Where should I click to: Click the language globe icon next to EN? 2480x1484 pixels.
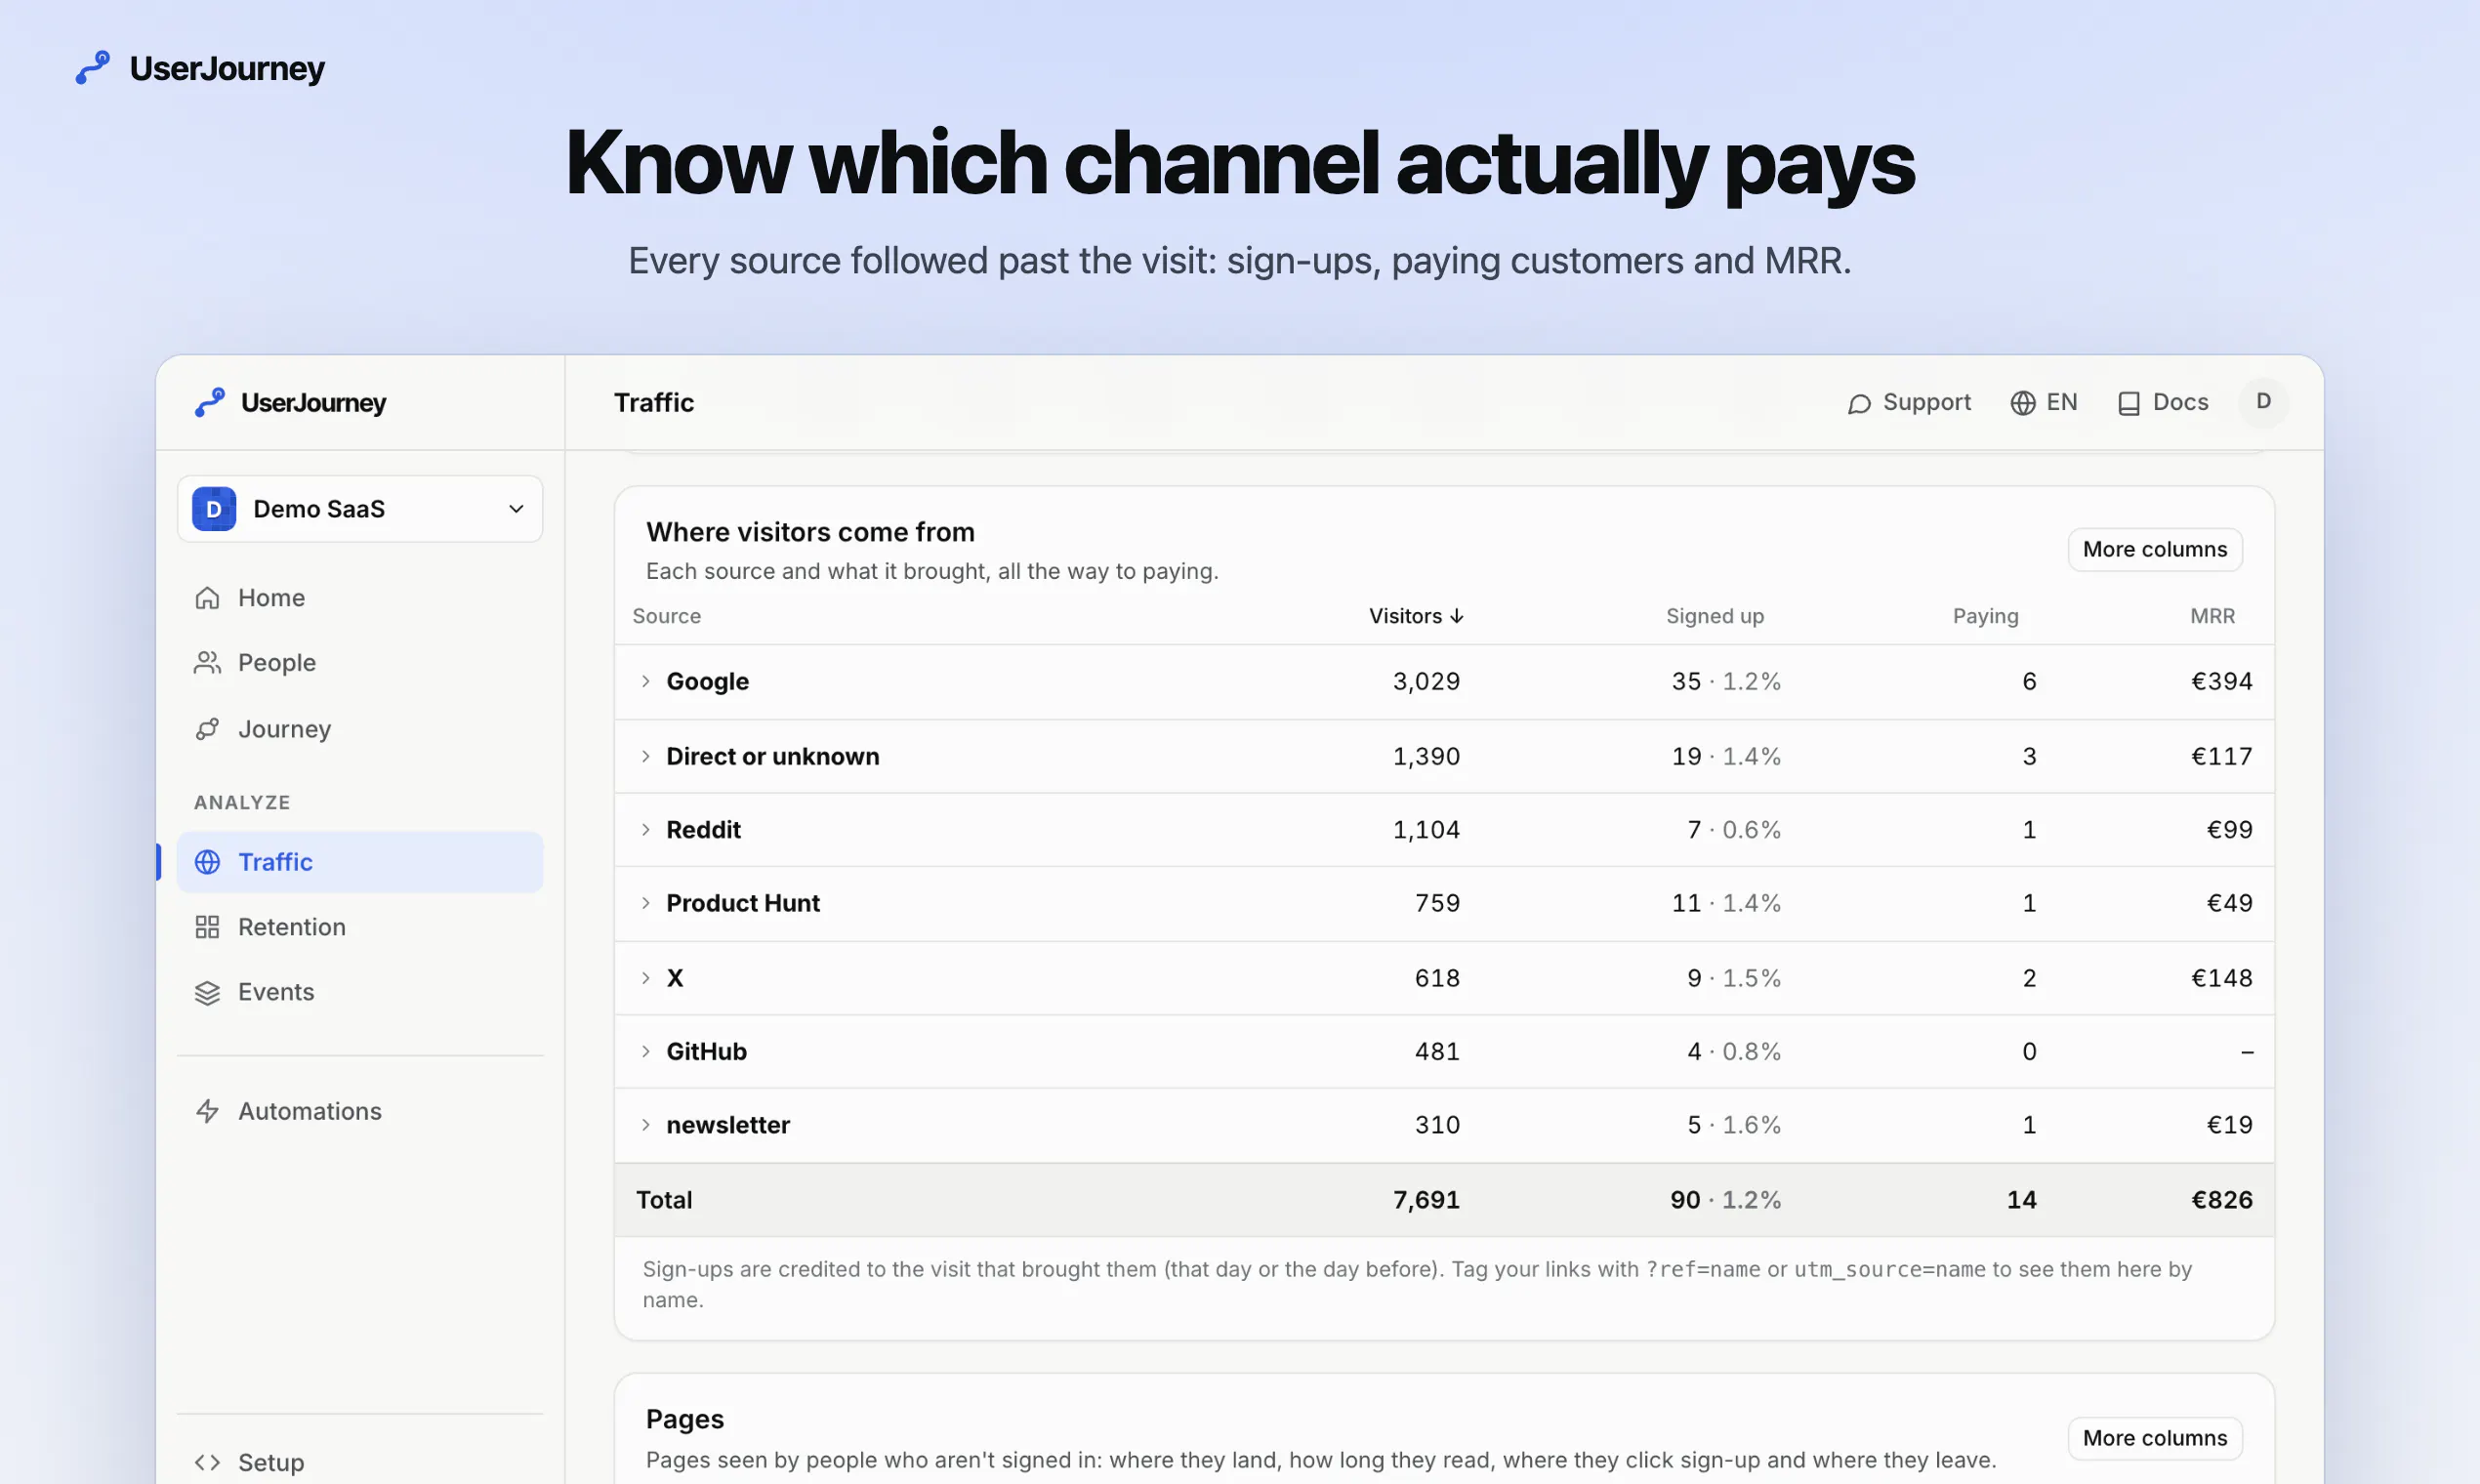pyautogui.click(x=2023, y=403)
